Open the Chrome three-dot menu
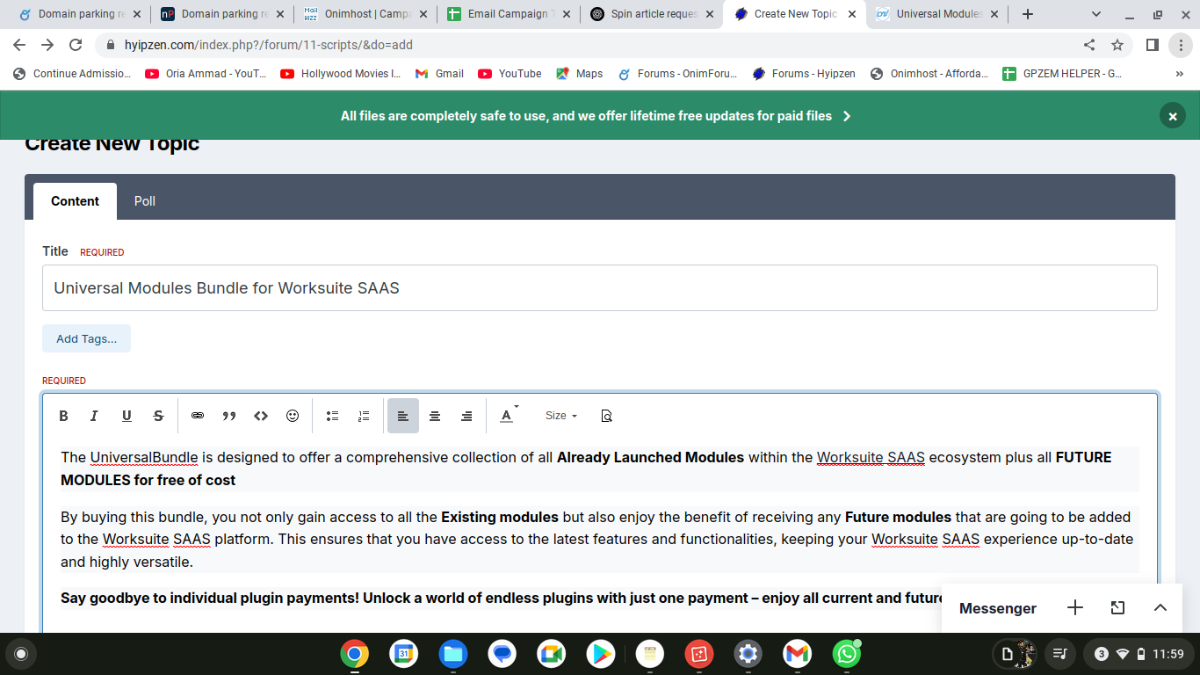Screen dimensions: 1200x675 click(1181, 45)
